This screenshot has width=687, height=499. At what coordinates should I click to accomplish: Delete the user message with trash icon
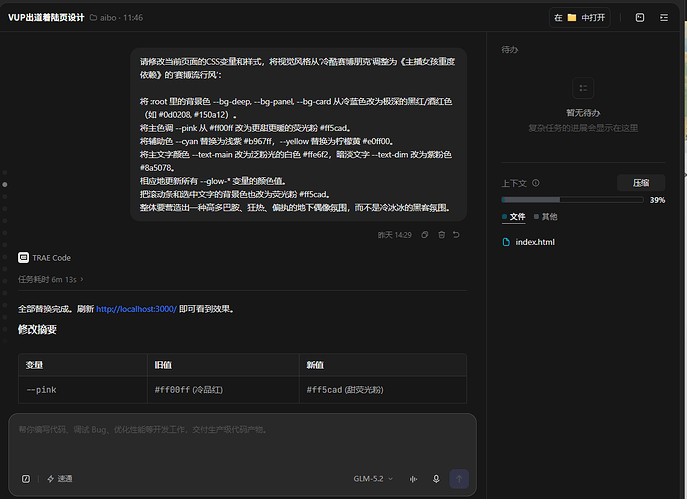(x=441, y=235)
